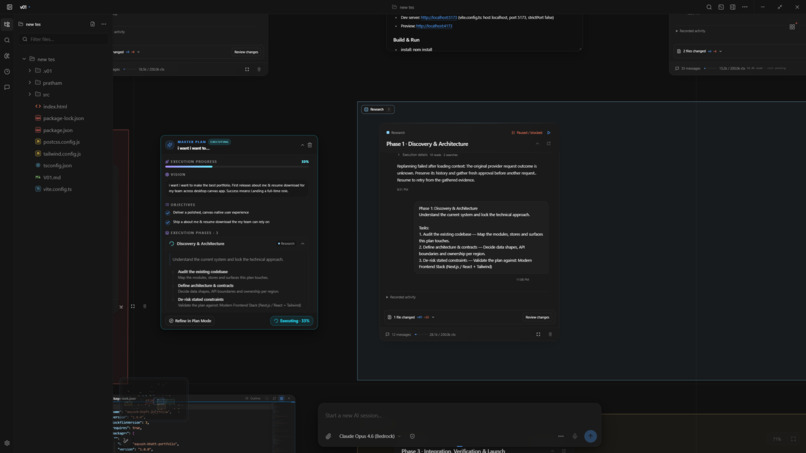
Task: Click the "De-risk stated constraints" task
Action: tap(200, 299)
